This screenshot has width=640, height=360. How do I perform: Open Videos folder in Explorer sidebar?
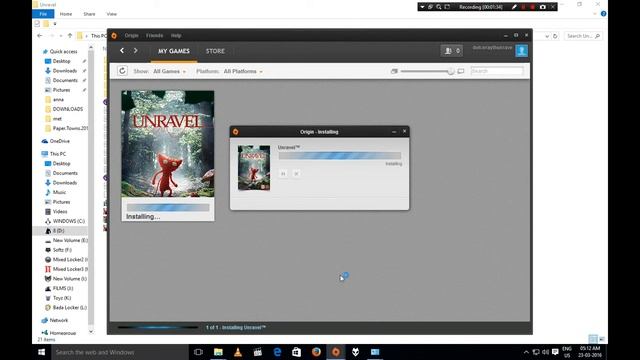point(60,211)
